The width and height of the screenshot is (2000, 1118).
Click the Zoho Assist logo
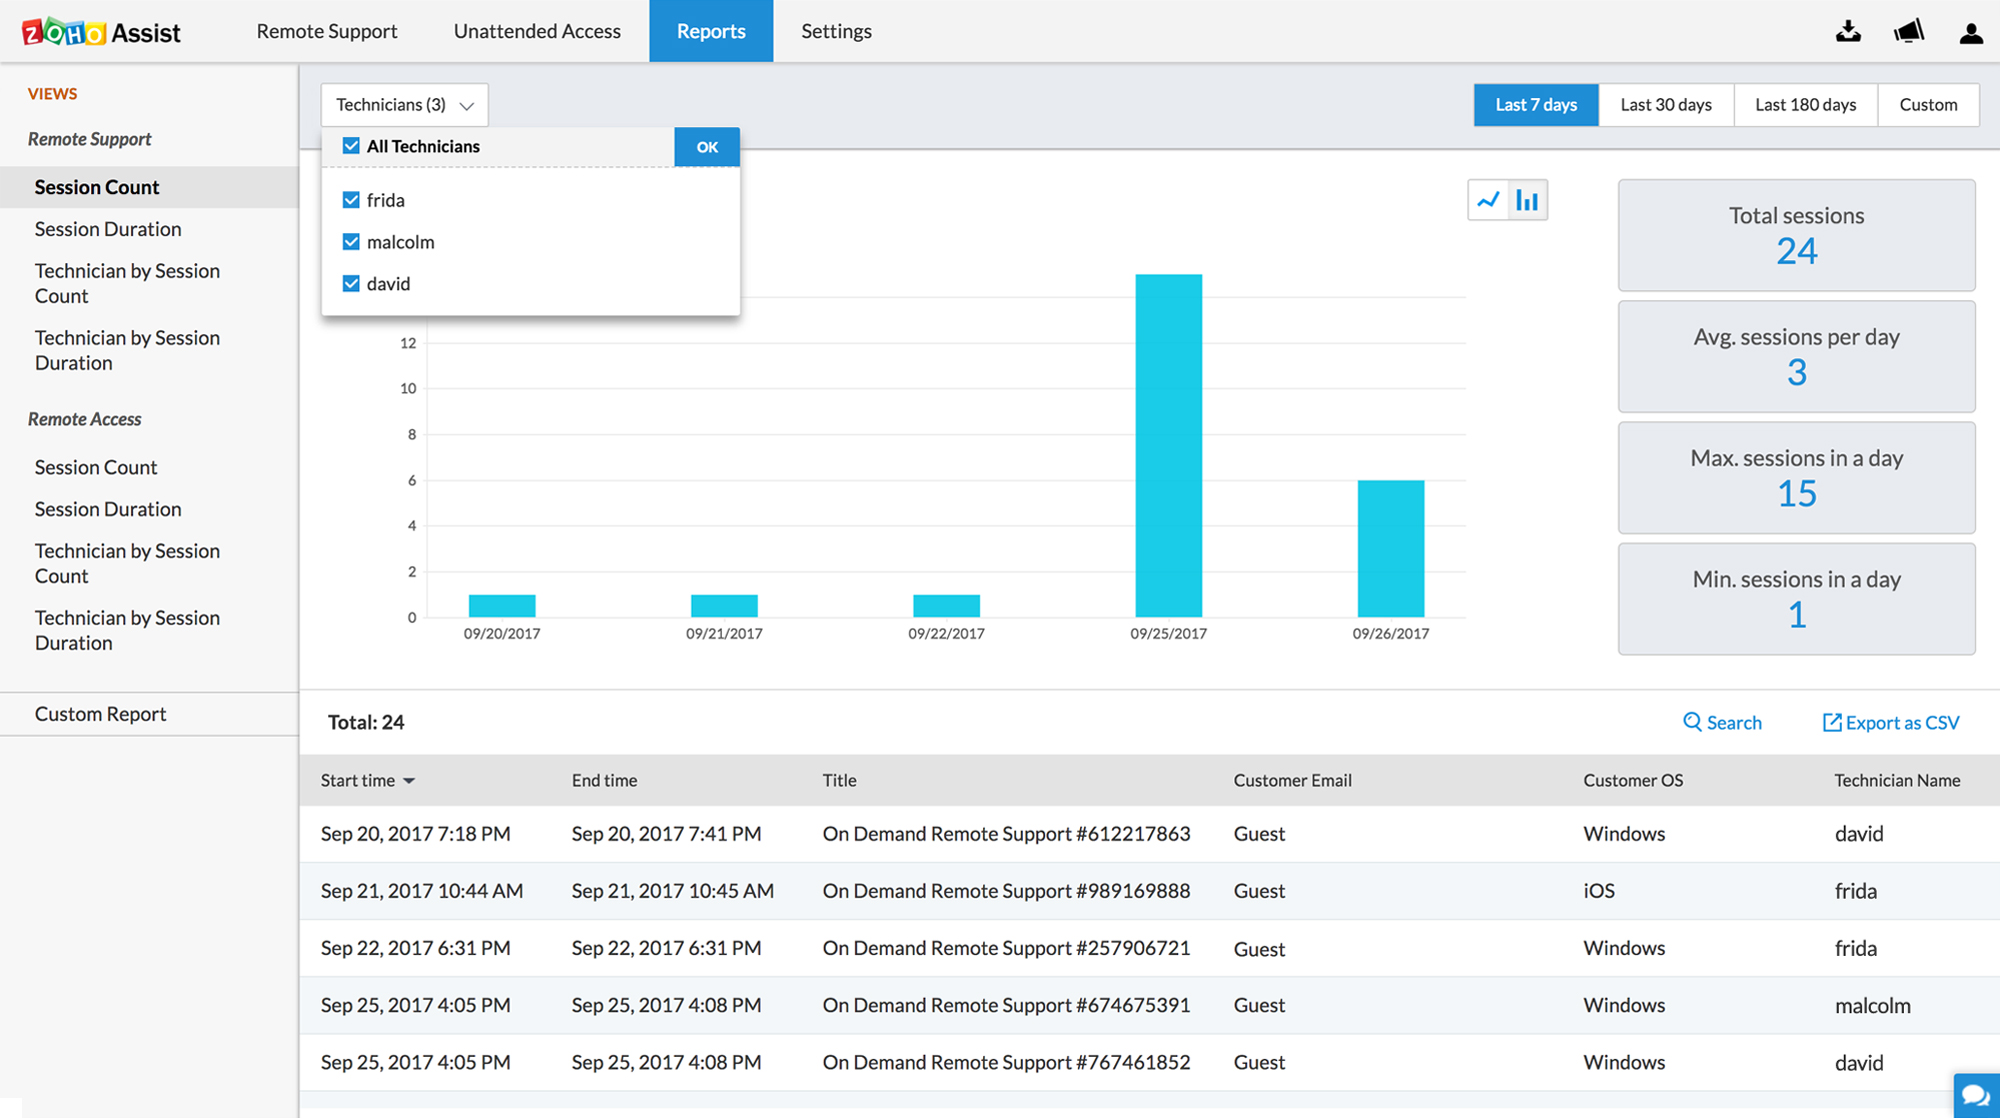pyautogui.click(x=101, y=32)
